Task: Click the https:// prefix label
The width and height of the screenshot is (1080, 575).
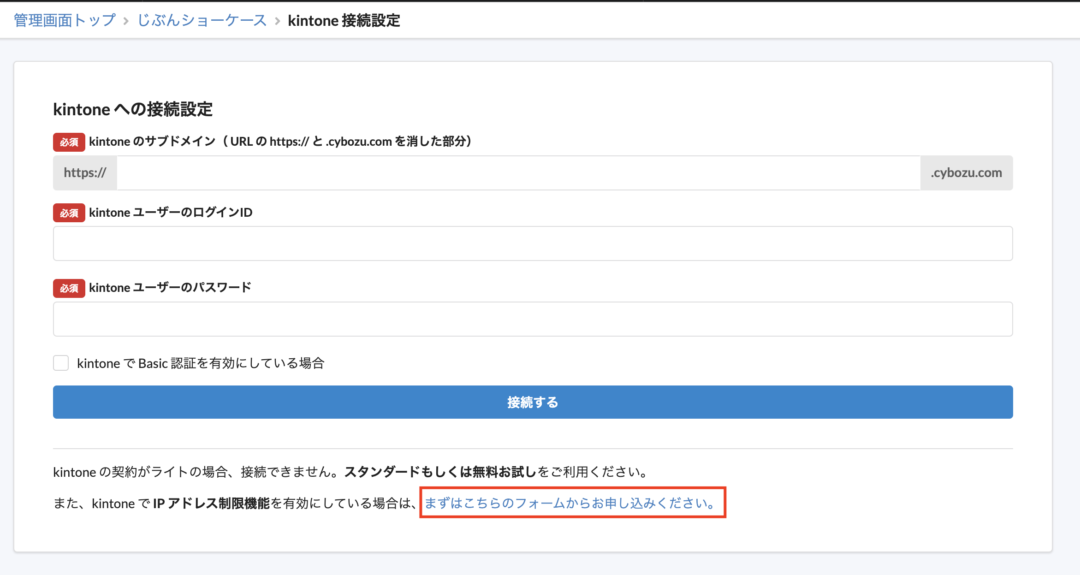Action: [x=85, y=173]
